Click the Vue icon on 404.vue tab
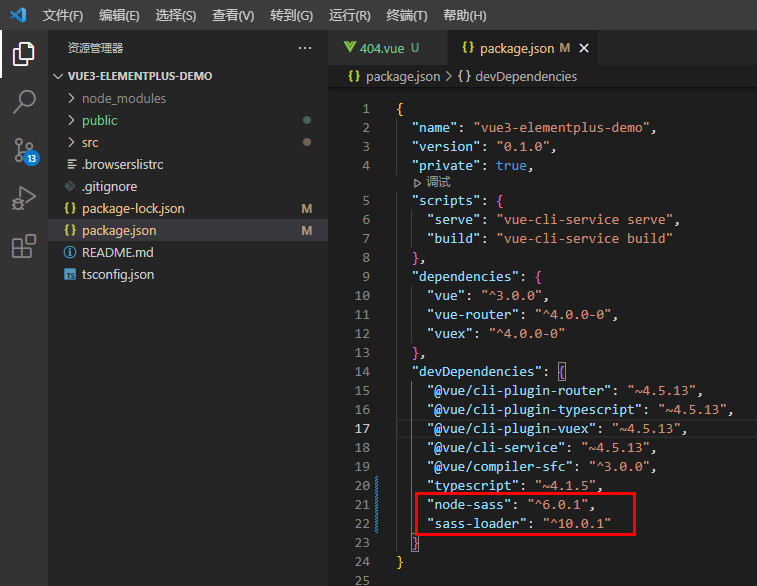757x586 pixels. pos(350,47)
